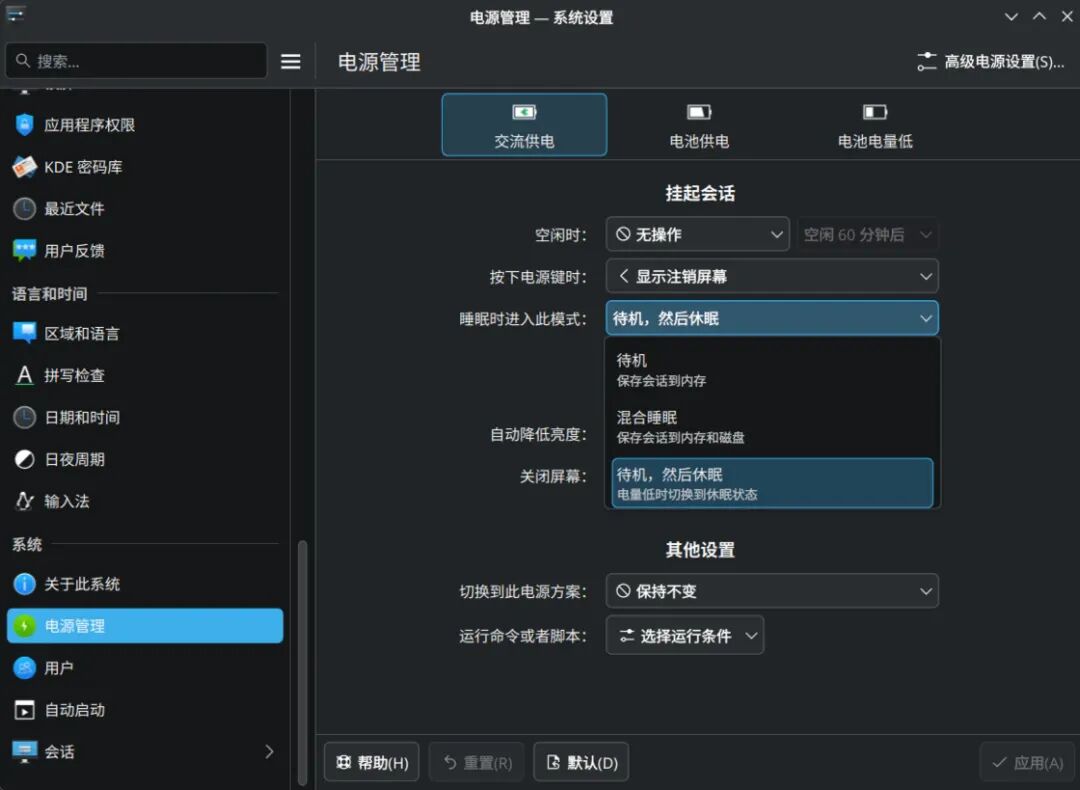Click the 默认(D) button
Screen dimensions: 1080x790
pos(581,762)
